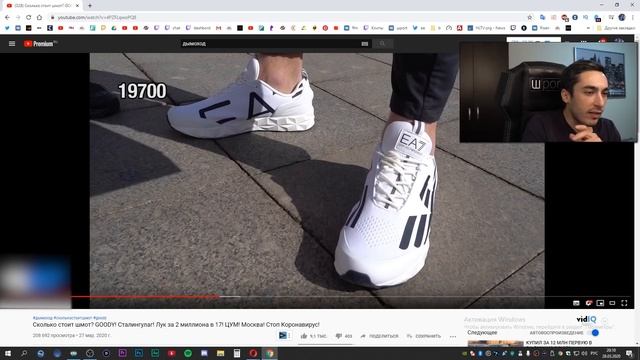Open Spotify from the taskbar
The height and width of the screenshot is (360, 640).
point(188,353)
